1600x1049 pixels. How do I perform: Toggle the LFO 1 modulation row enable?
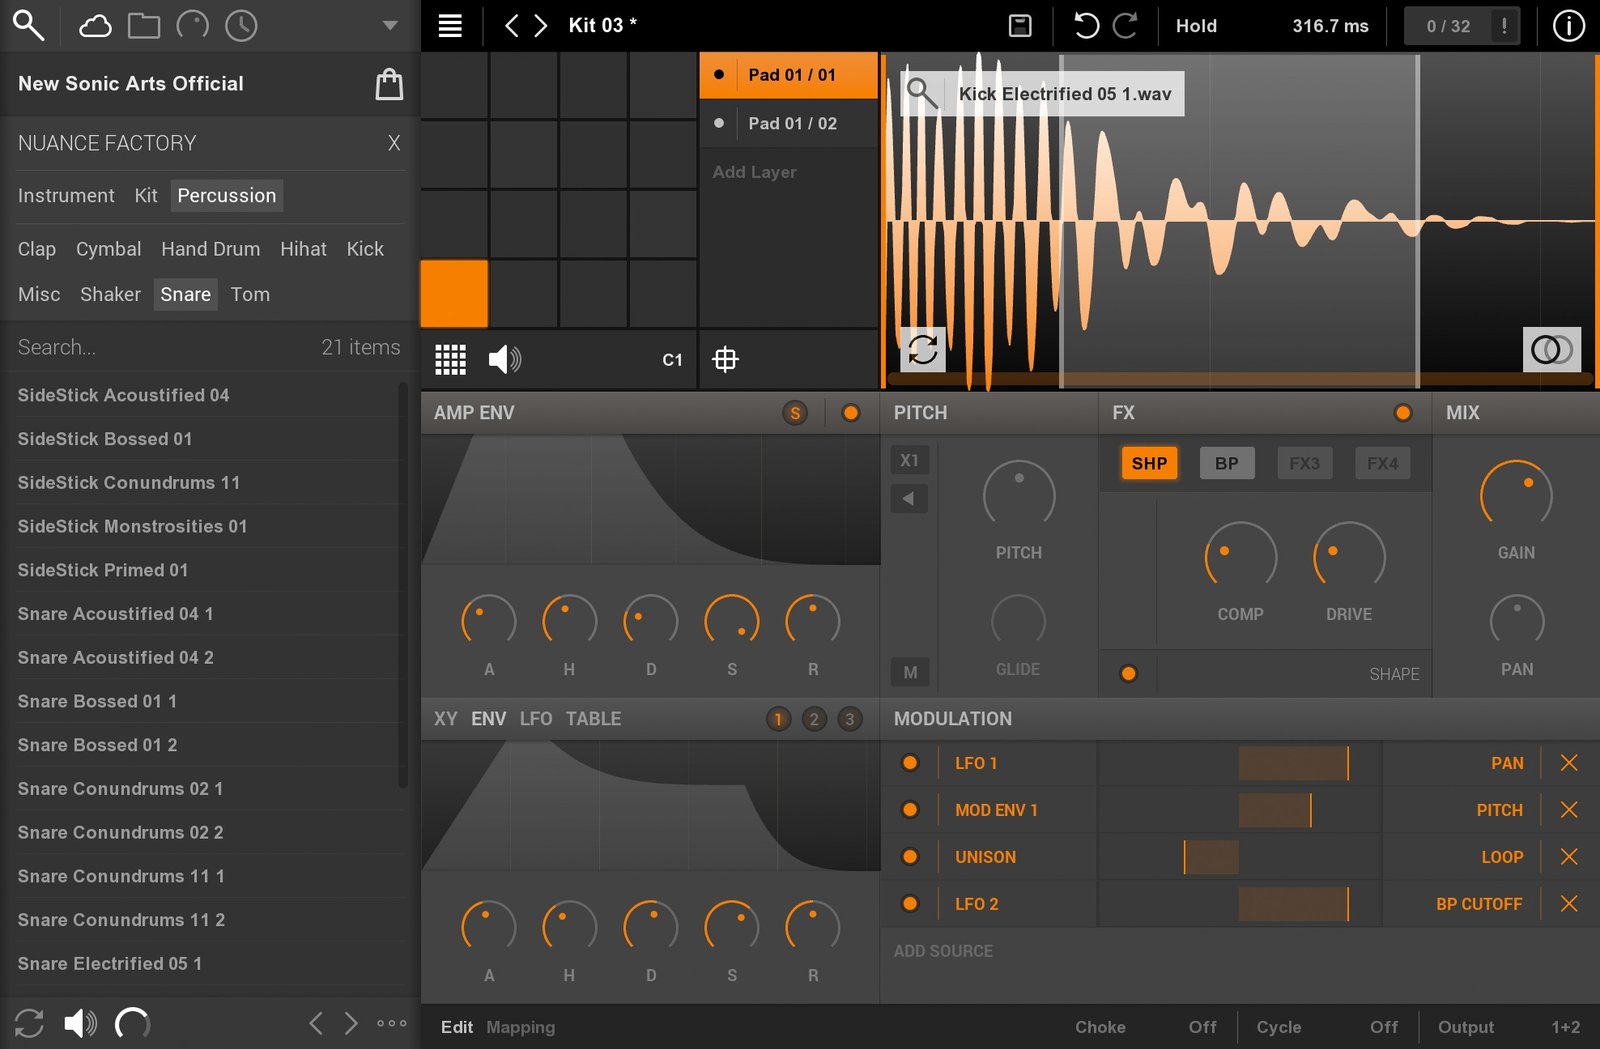(x=910, y=763)
